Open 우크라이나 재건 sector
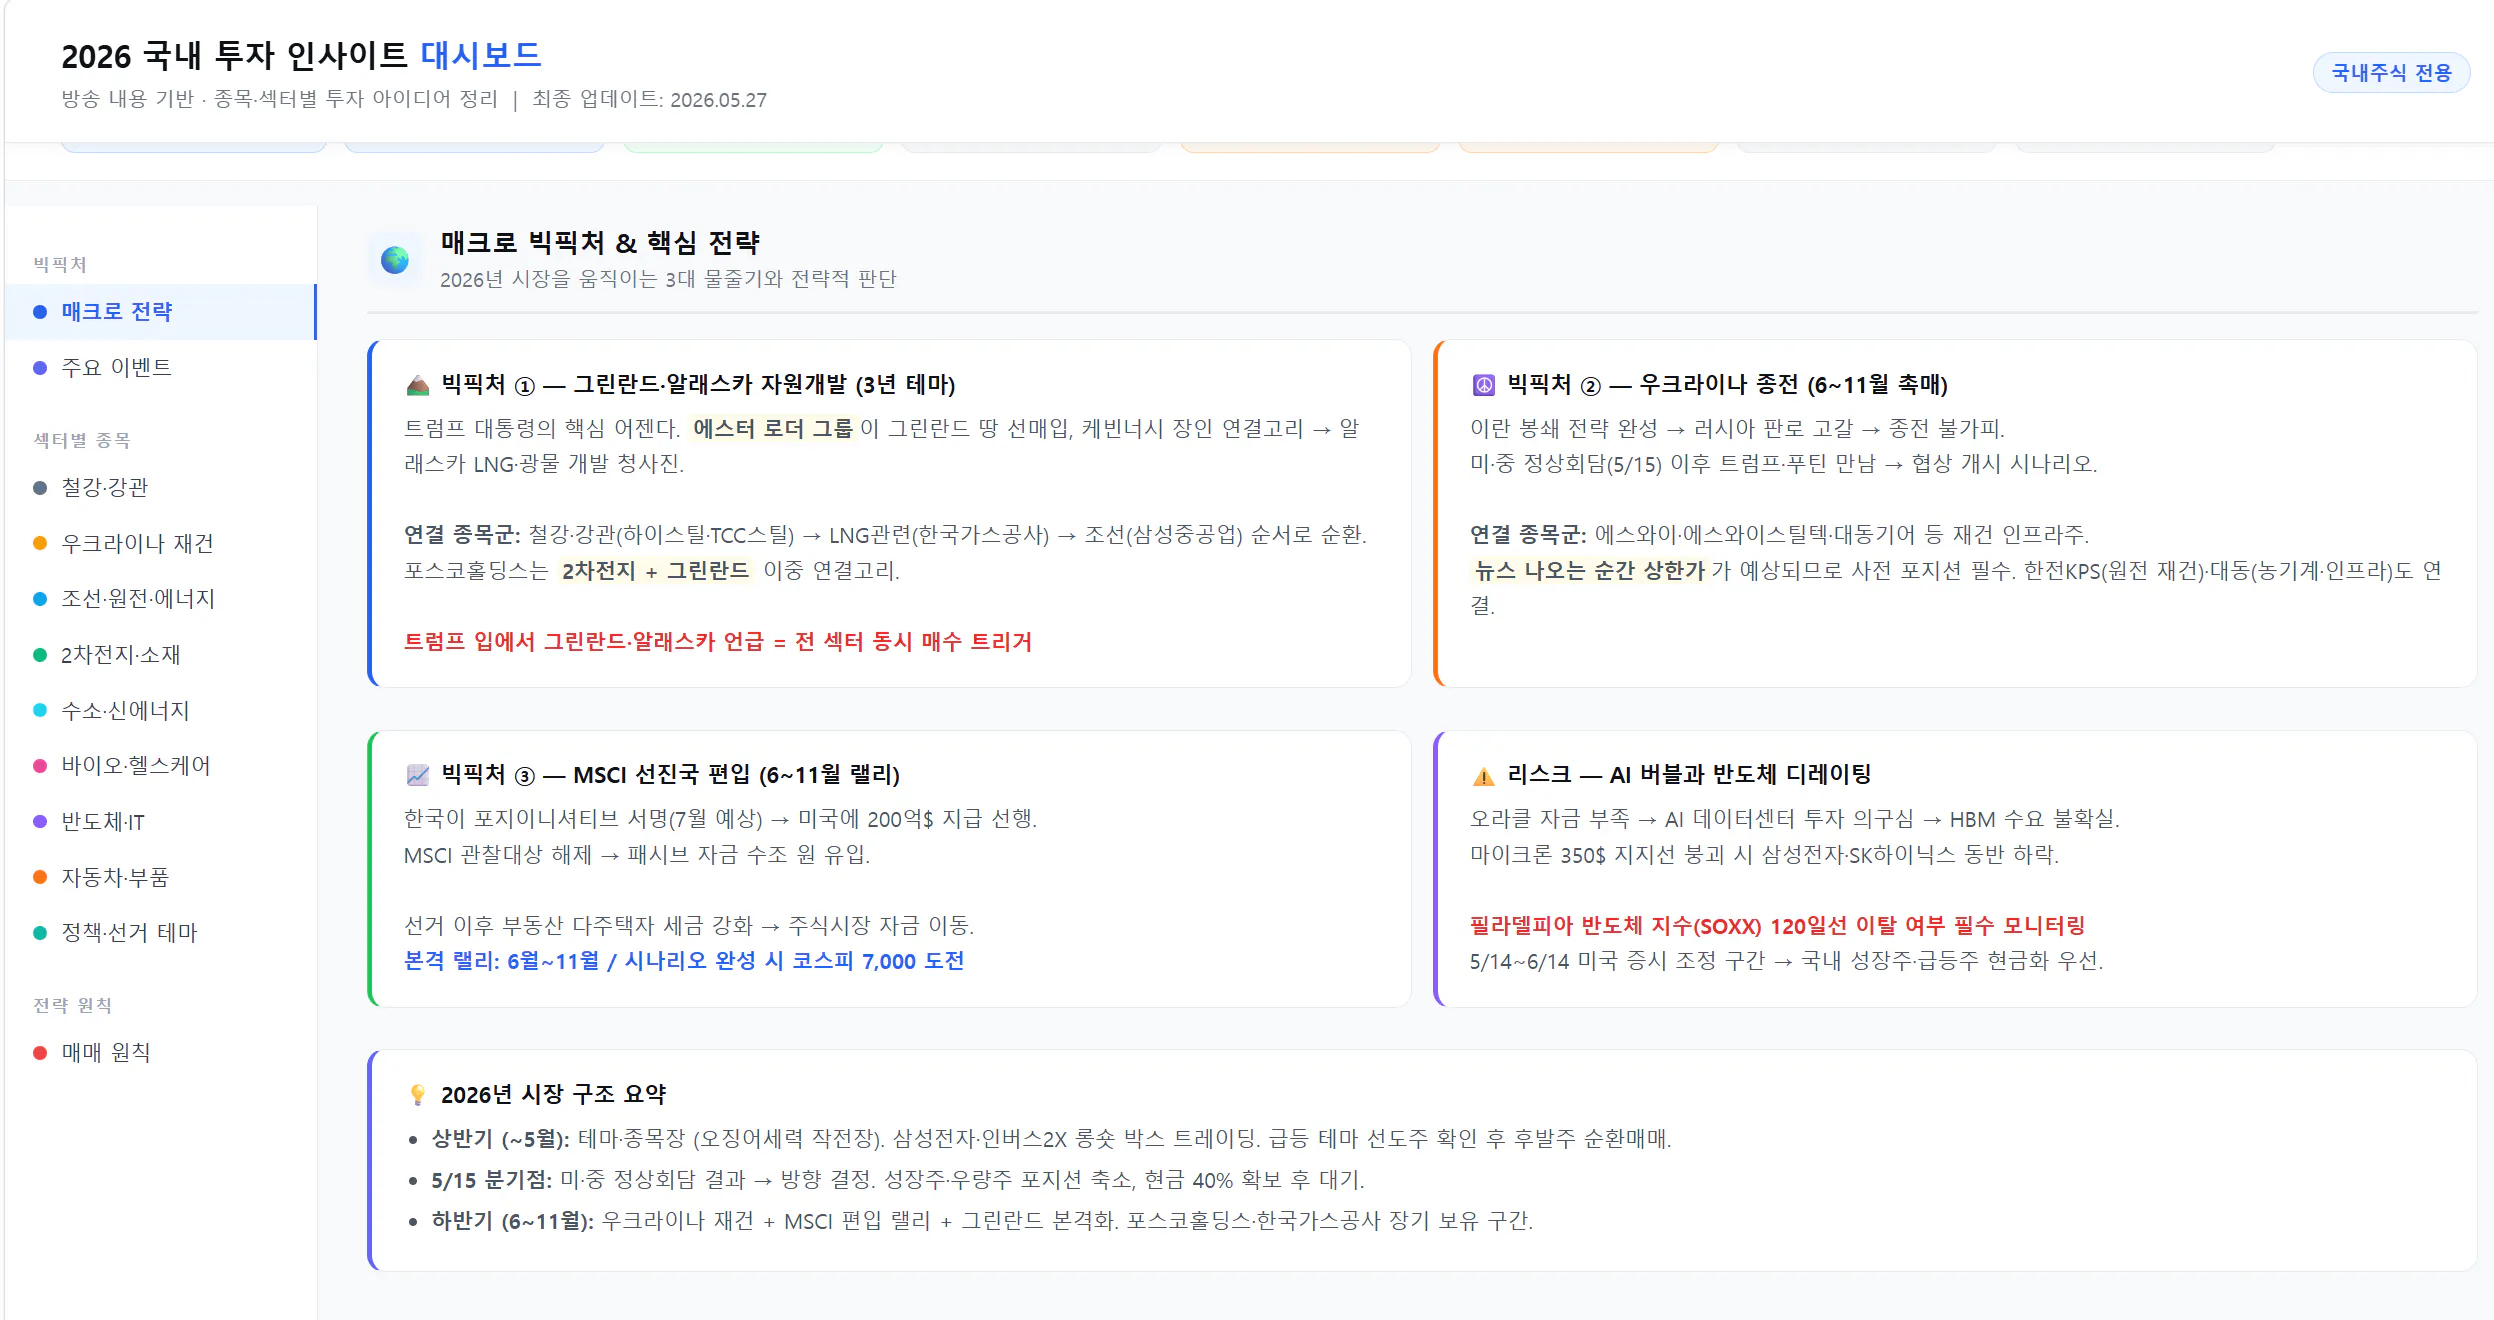This screenshot has height=1320, width=2494. (161, 543)
